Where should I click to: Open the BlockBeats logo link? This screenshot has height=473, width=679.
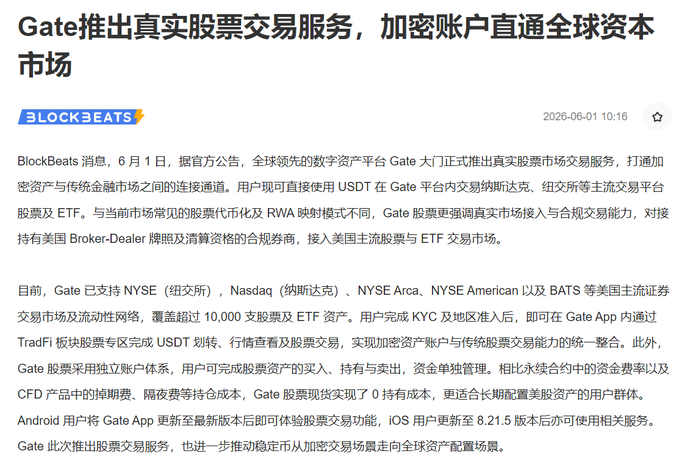[81, 117]
